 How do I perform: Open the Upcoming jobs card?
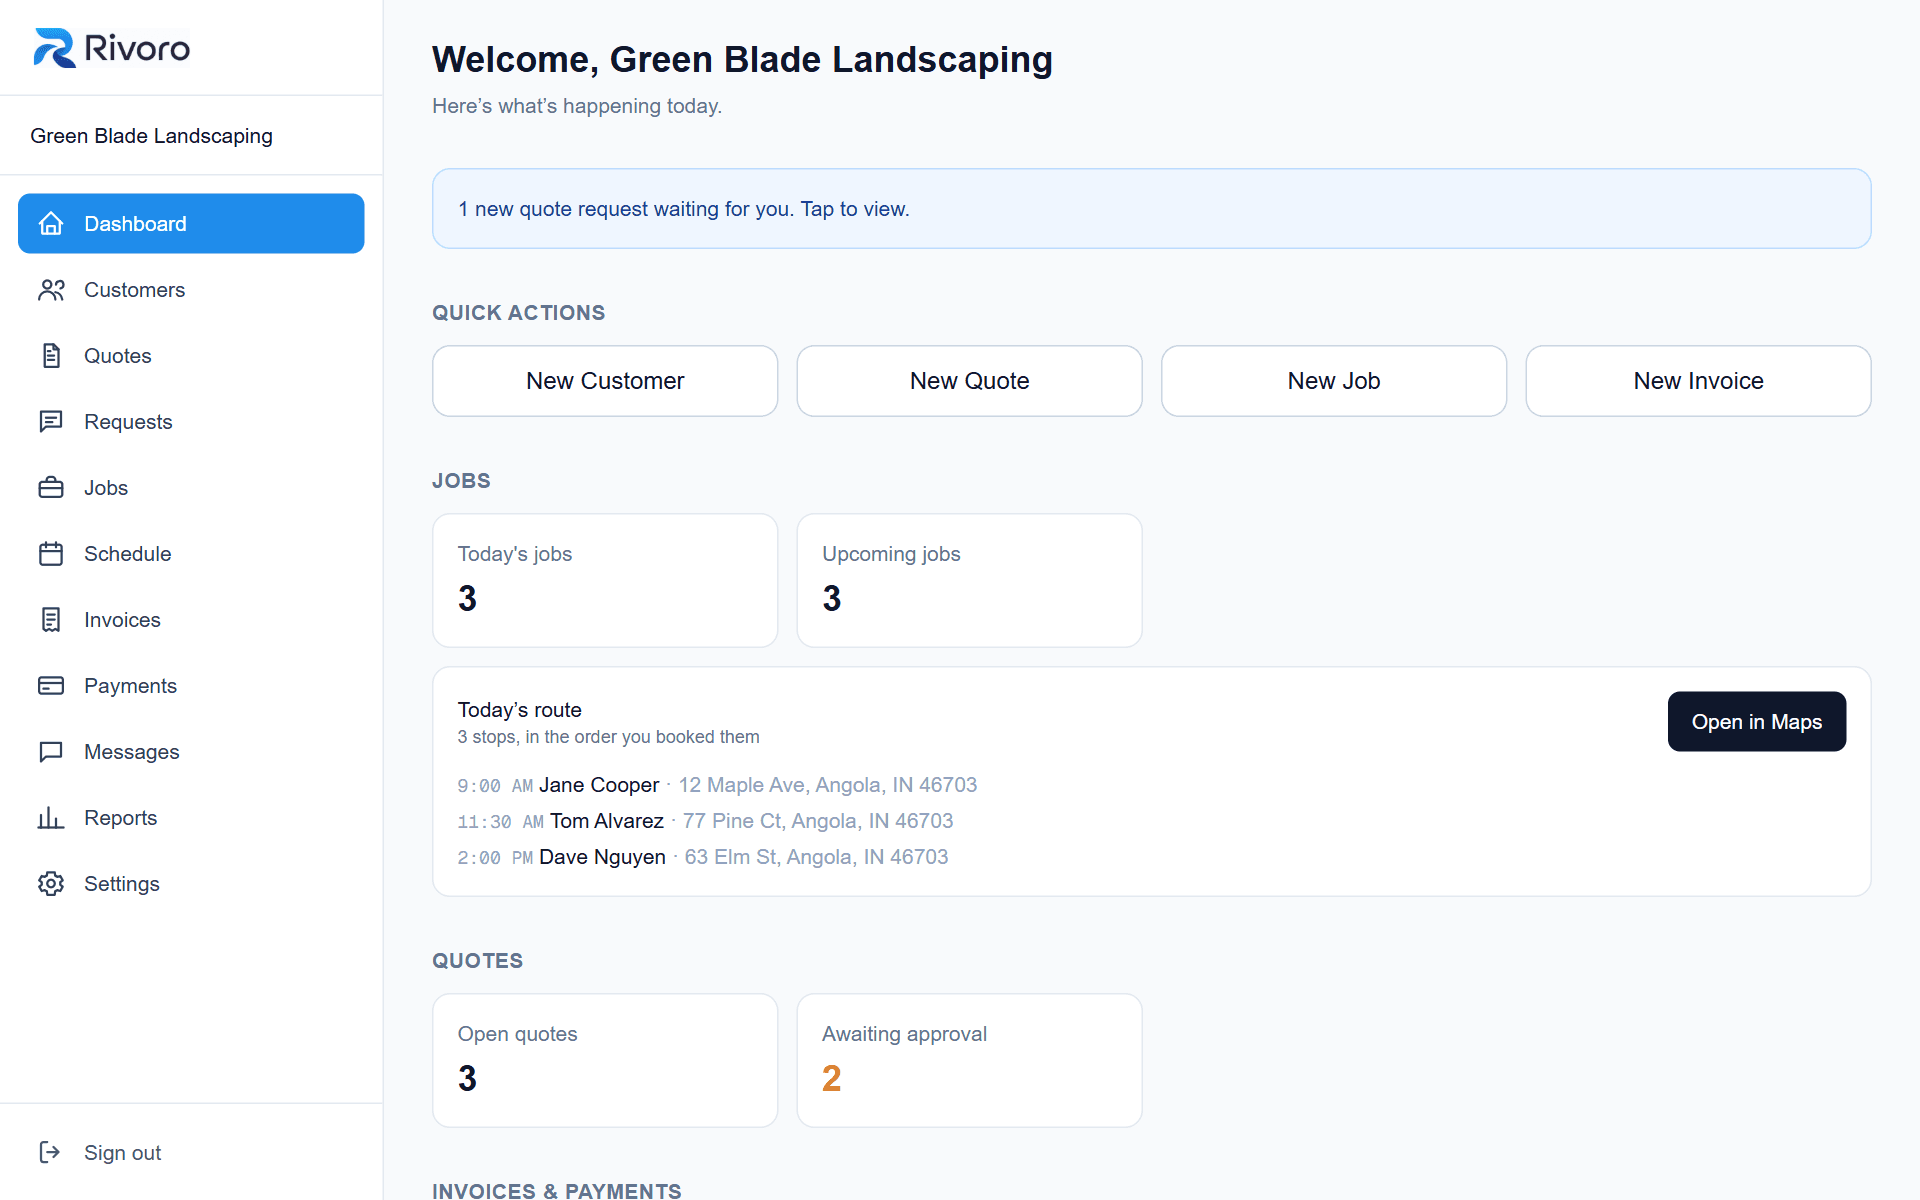click(969, 580)
